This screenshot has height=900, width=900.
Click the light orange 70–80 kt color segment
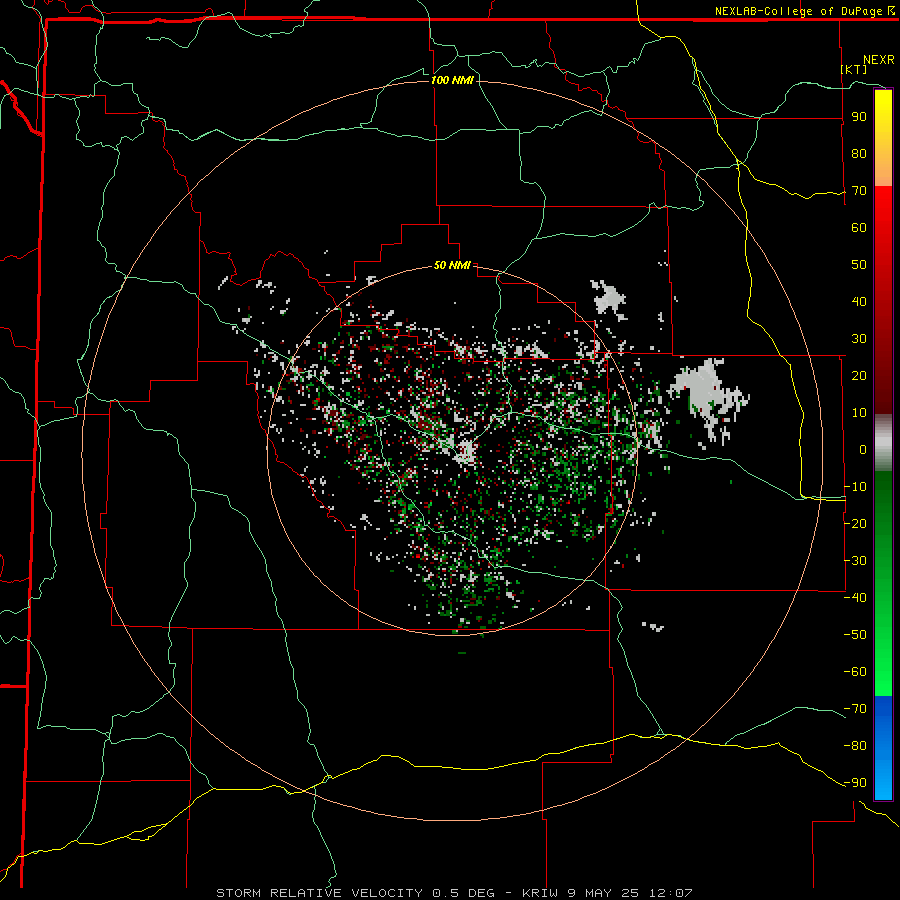883,169
